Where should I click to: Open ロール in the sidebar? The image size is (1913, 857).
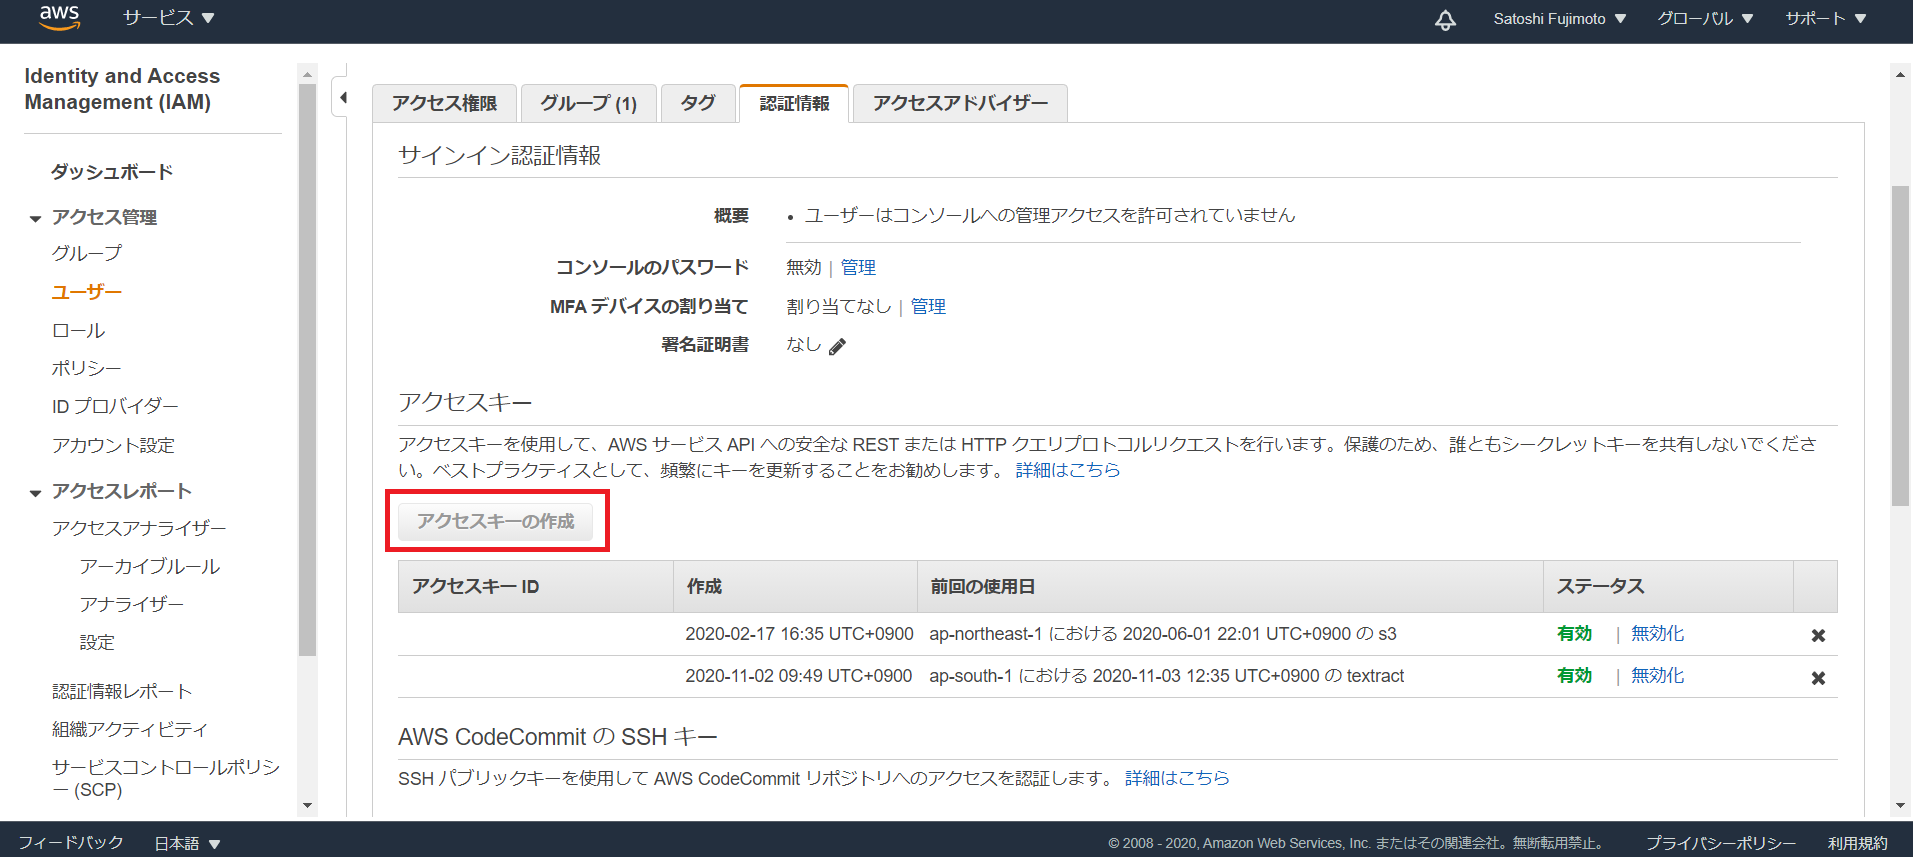78,330
